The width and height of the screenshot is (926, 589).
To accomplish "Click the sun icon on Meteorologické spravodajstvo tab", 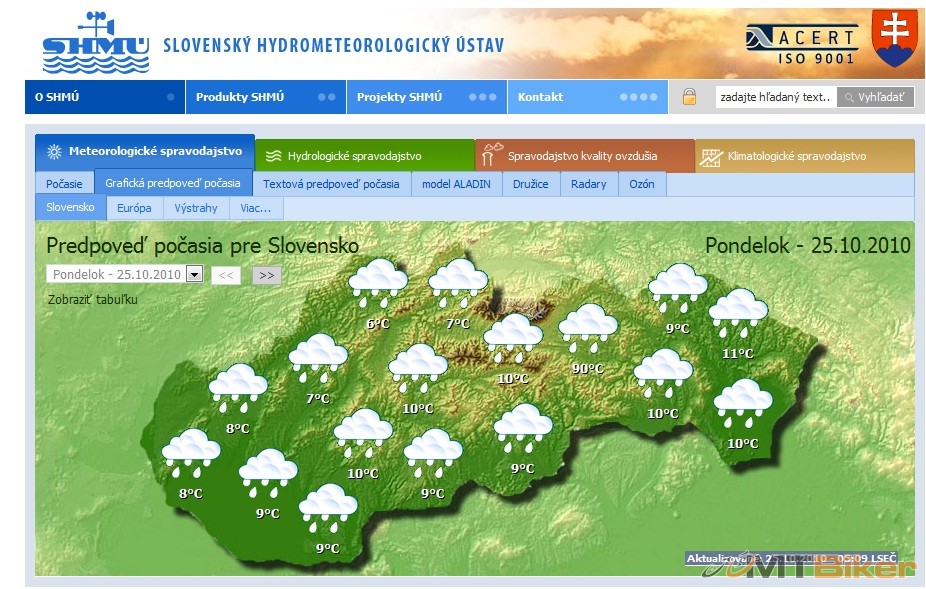I will [54, 153].
